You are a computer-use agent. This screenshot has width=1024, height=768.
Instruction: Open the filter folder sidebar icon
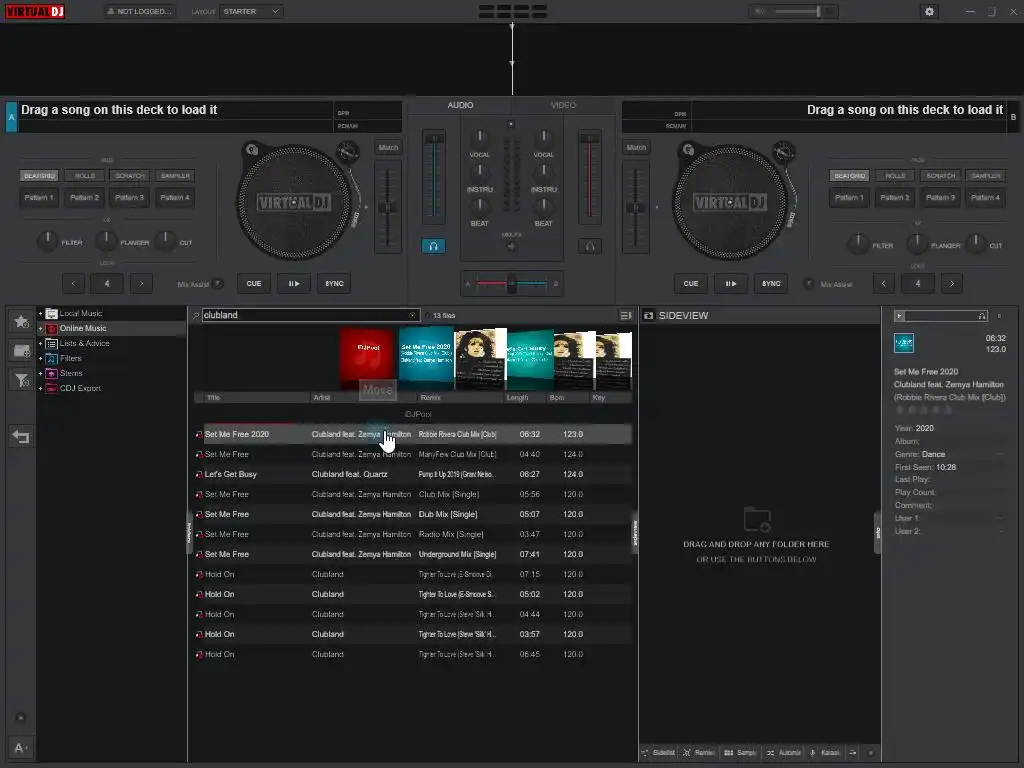[x=22, y=380]
